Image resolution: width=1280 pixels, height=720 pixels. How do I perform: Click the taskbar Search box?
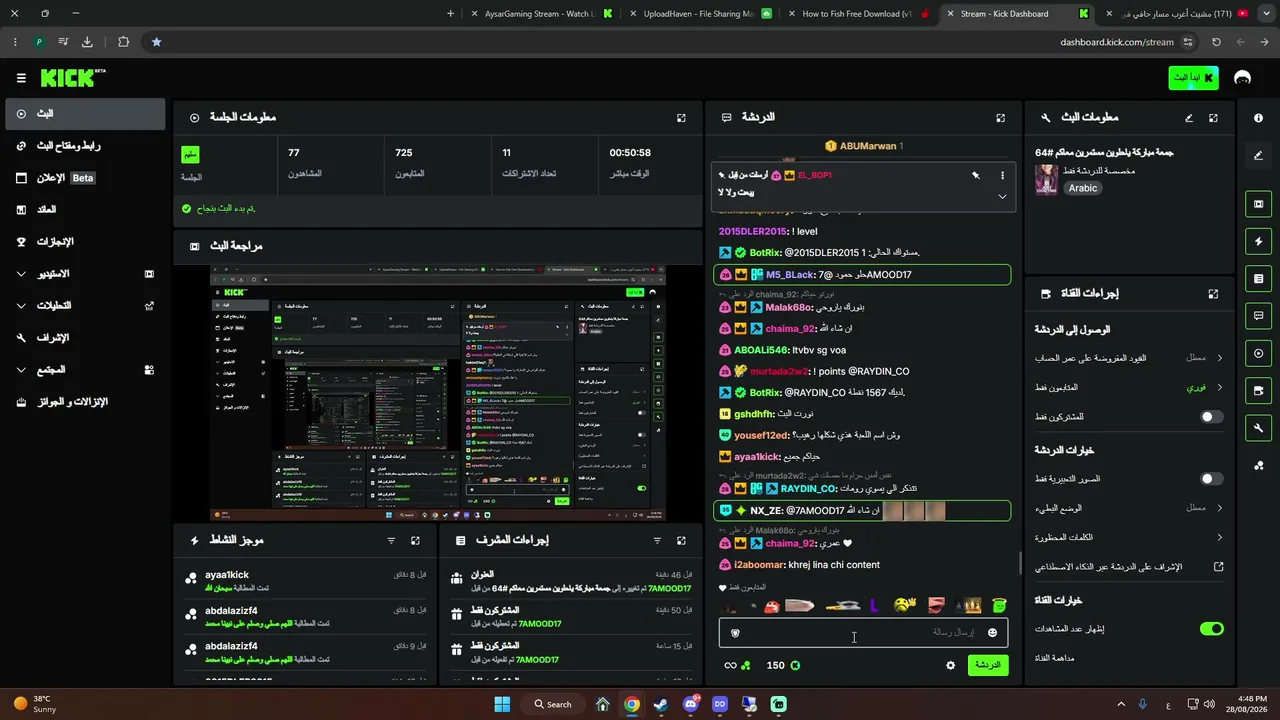(553, 704)
